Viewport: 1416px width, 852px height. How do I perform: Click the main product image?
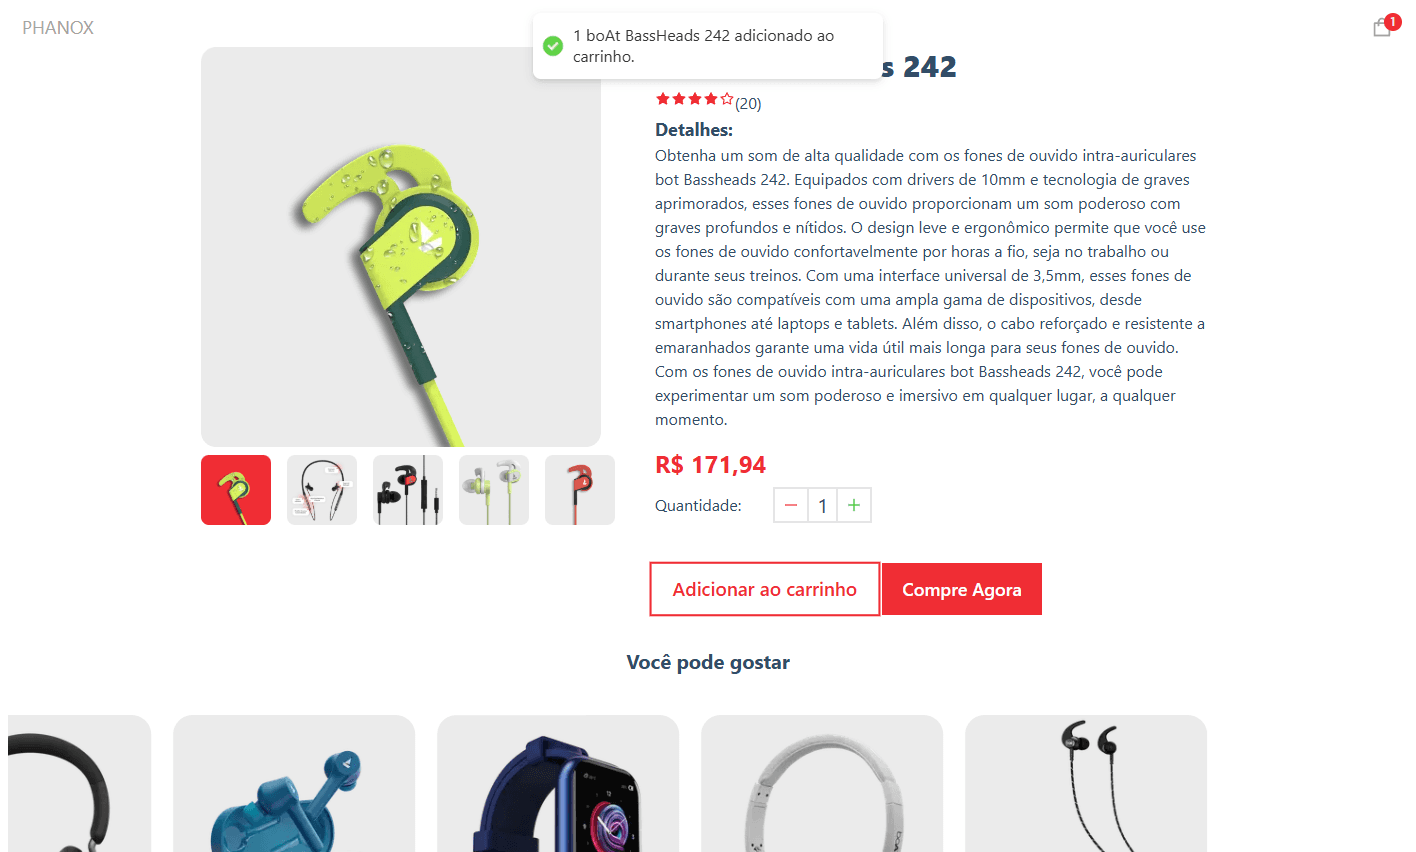(401, 247)
